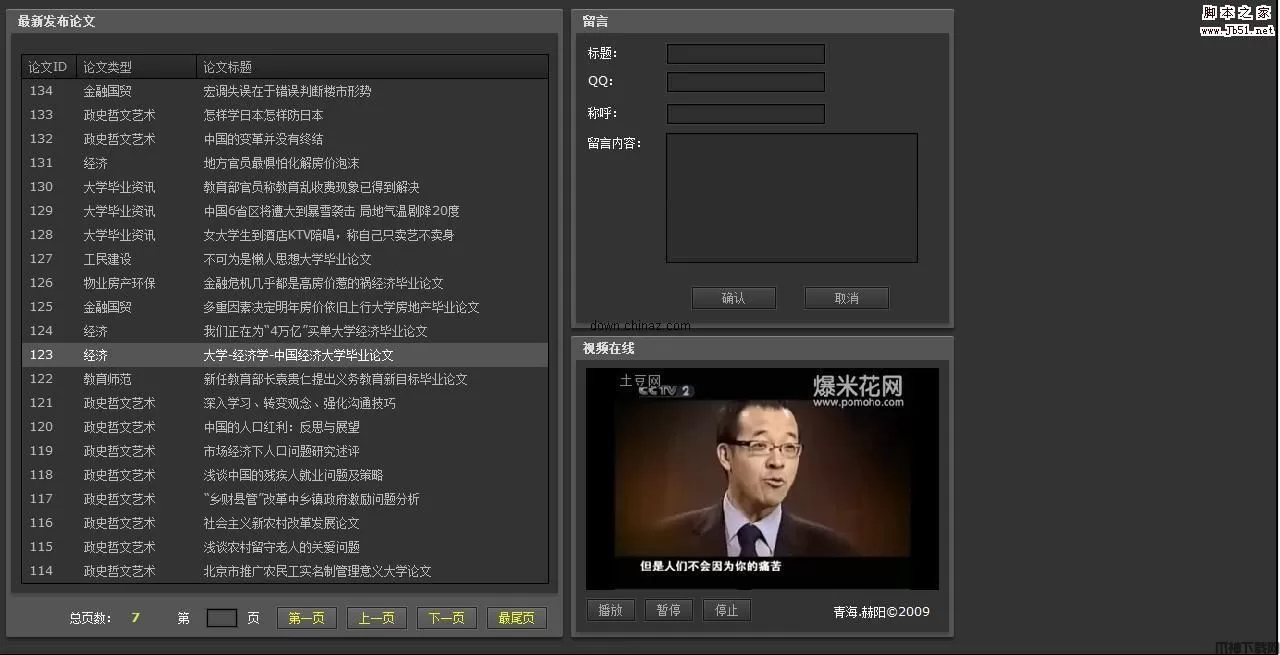Cancel the message by clicking 取消
Image resolution: width=1280 pixels, height=655 pixels.
click(x=846, y=297)
